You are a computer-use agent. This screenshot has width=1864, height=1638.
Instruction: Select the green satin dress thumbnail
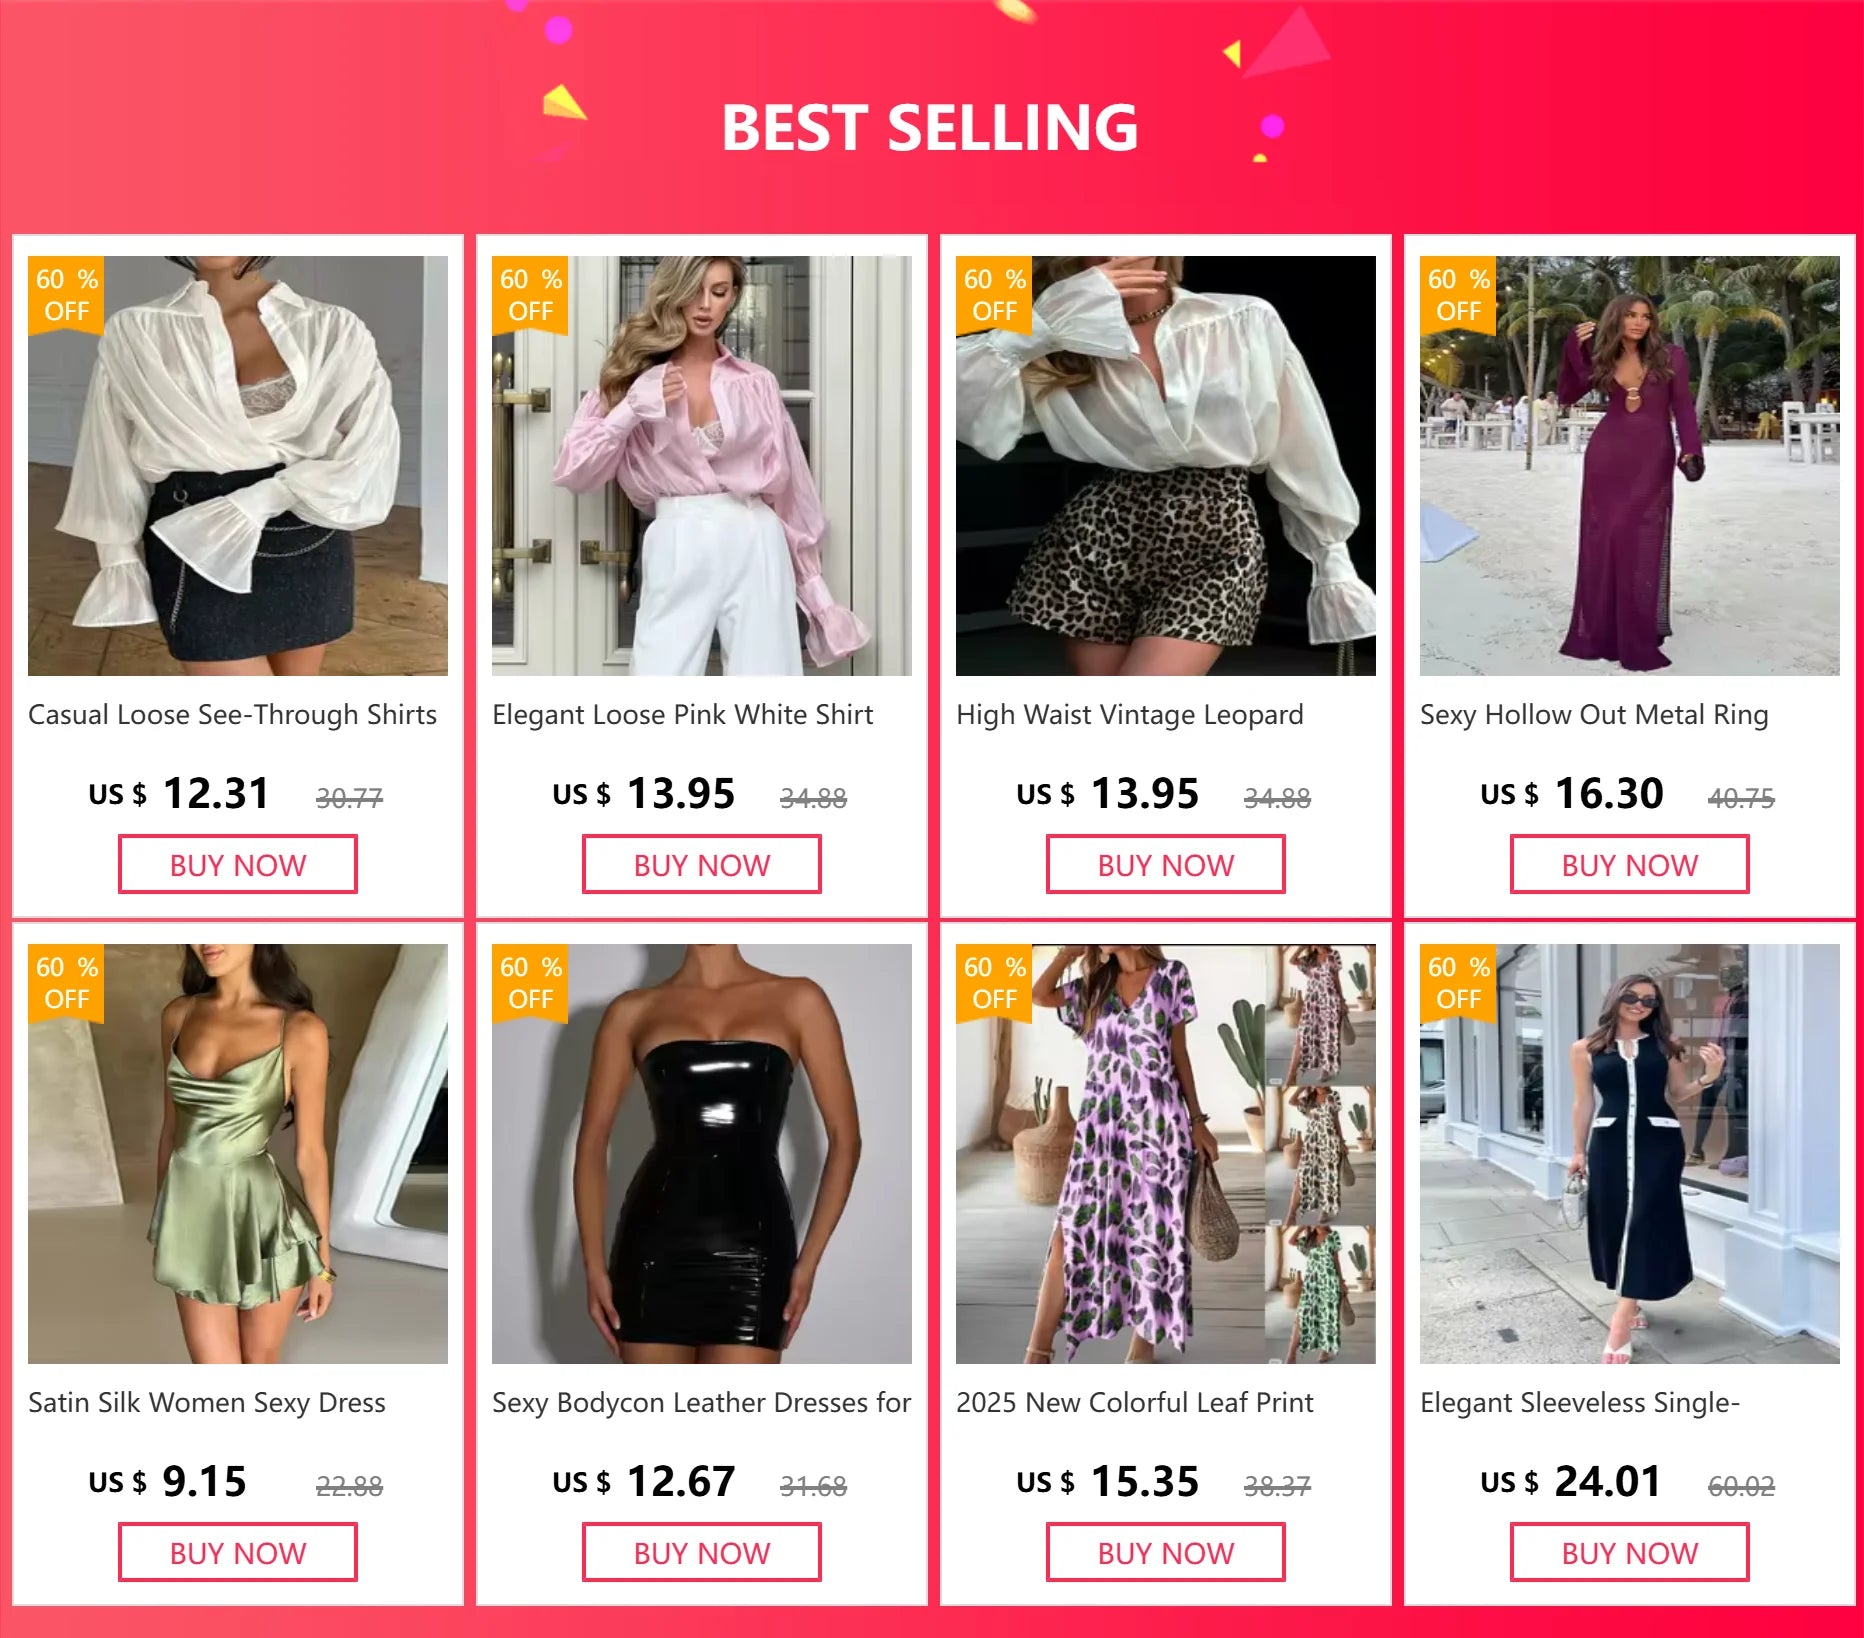[238, 1154]
